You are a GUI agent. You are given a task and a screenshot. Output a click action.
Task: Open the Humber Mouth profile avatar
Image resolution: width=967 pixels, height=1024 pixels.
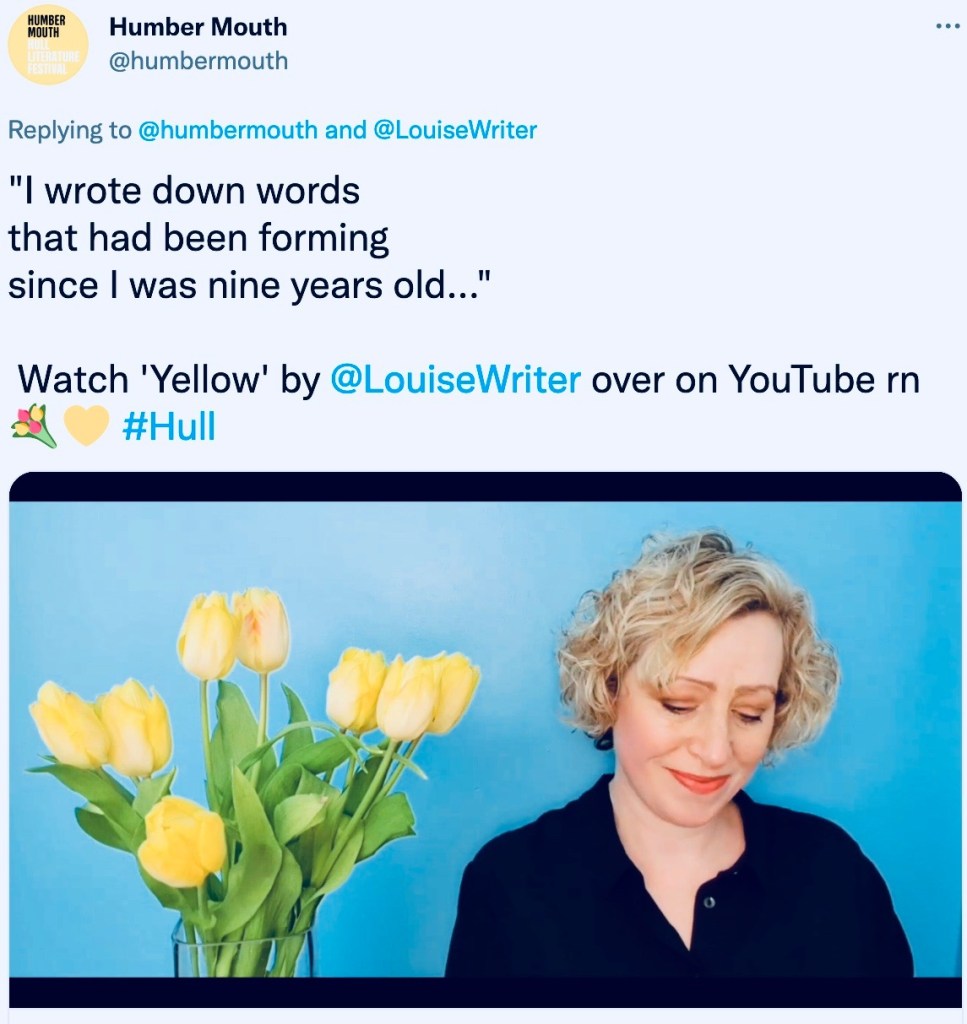47,45
